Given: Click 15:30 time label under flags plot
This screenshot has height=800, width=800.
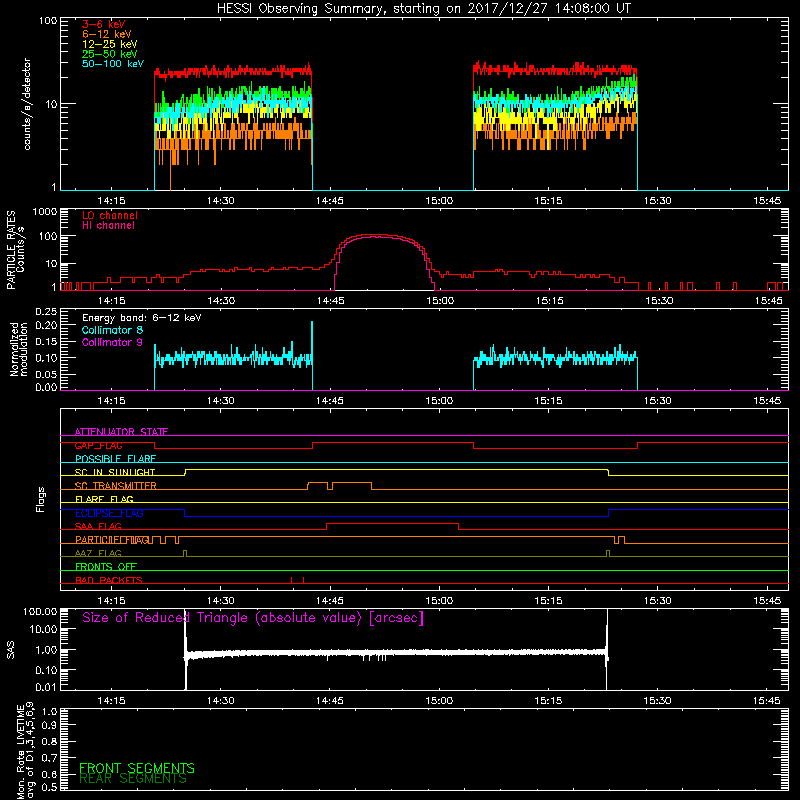Looking at the screenshot, I should (658, 601).
